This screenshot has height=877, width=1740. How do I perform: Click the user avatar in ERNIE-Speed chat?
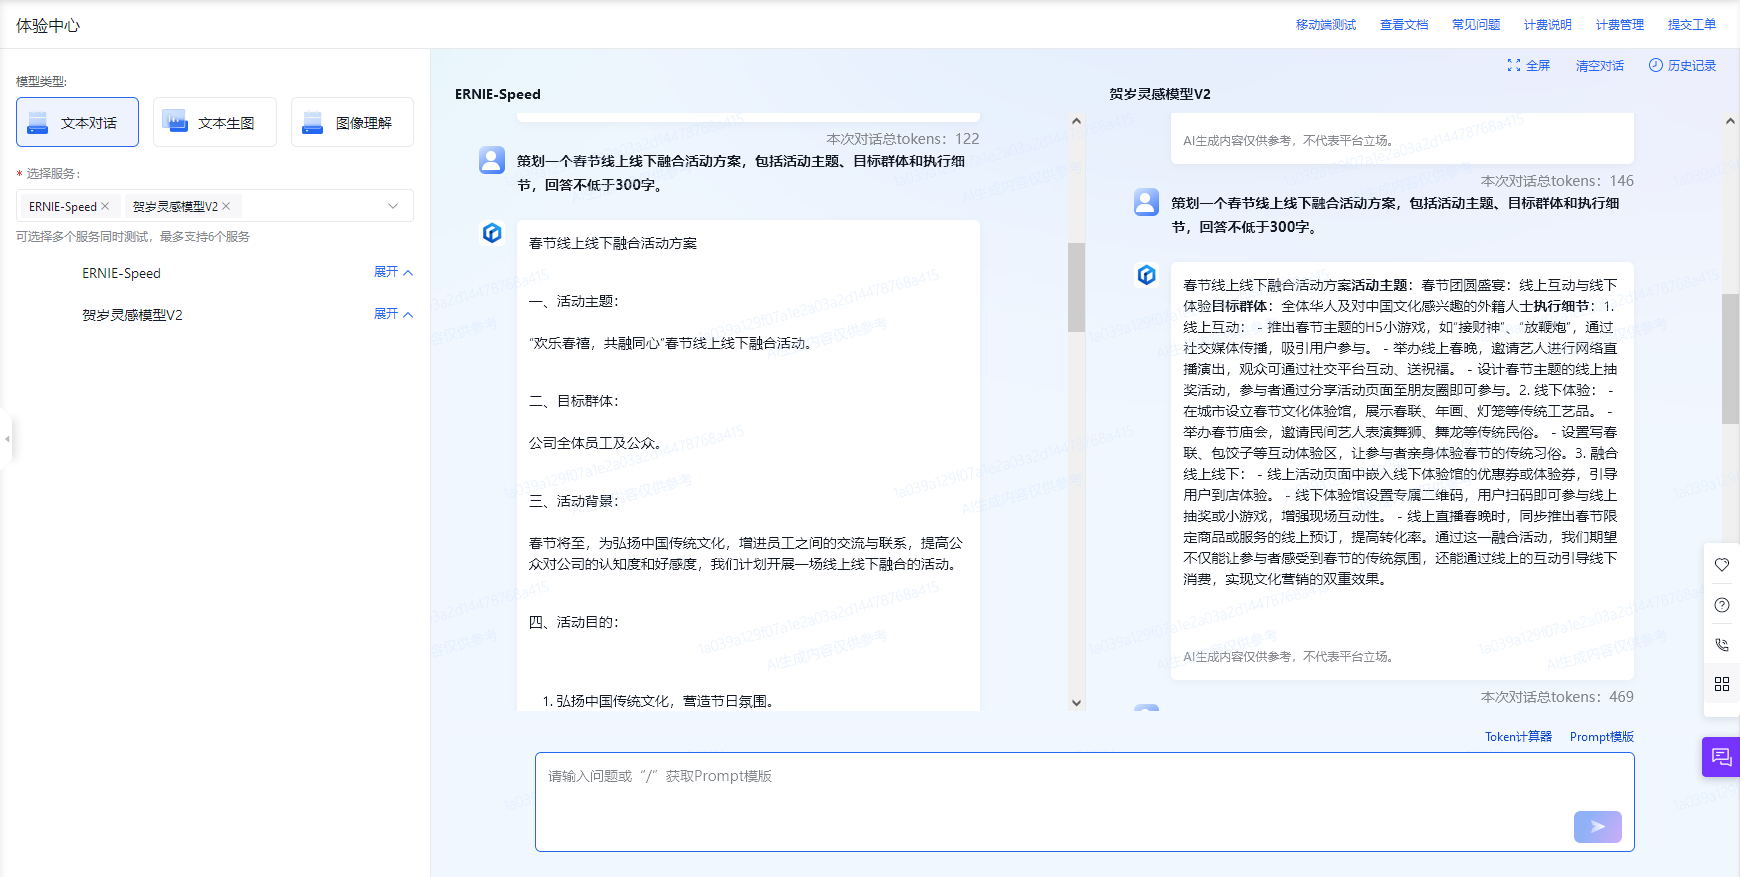(492, 160)
